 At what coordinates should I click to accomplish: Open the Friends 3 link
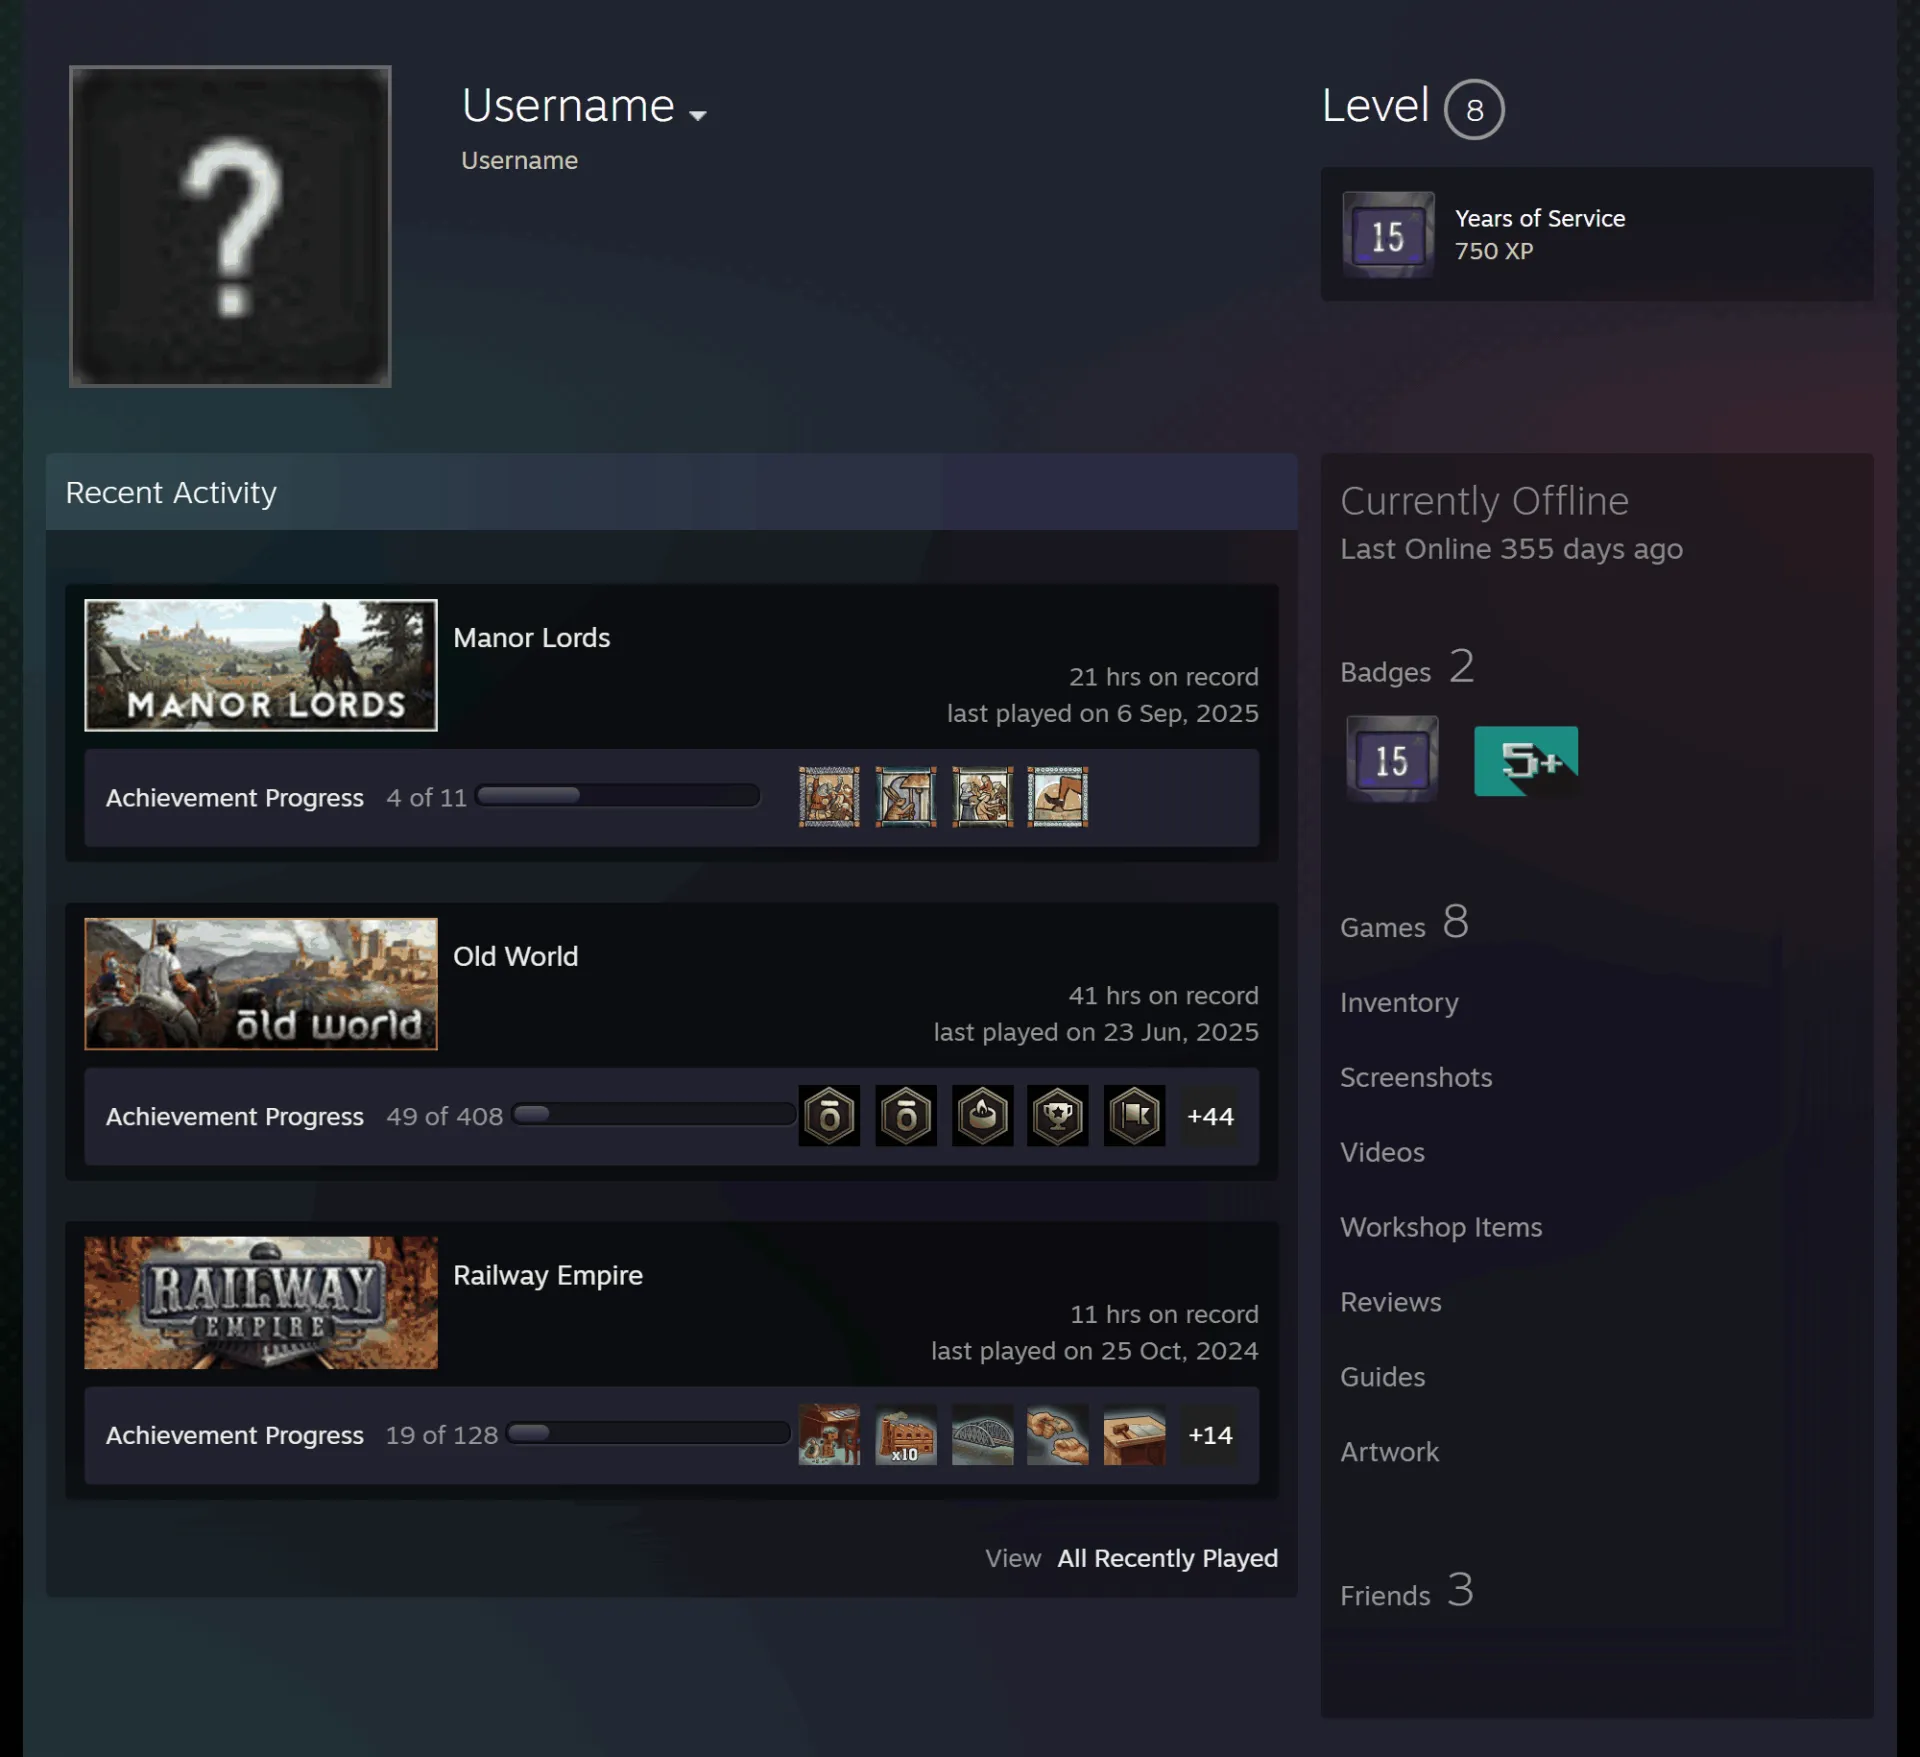tap(1406, 1590)
